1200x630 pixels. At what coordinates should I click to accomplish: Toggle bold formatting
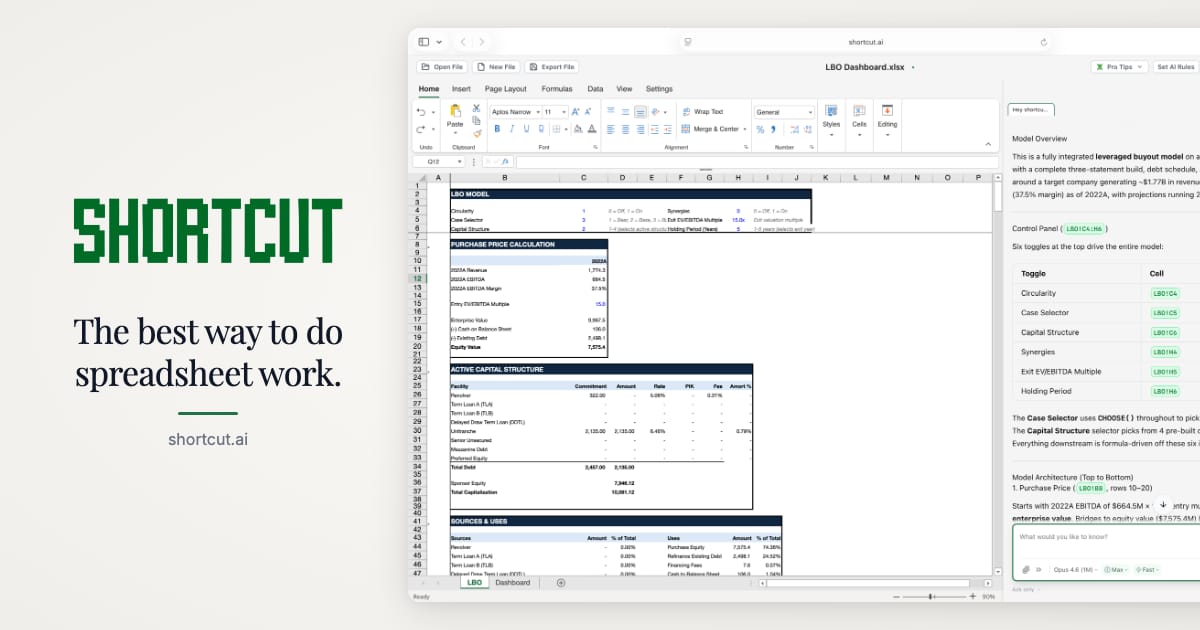tap(497, 129)
